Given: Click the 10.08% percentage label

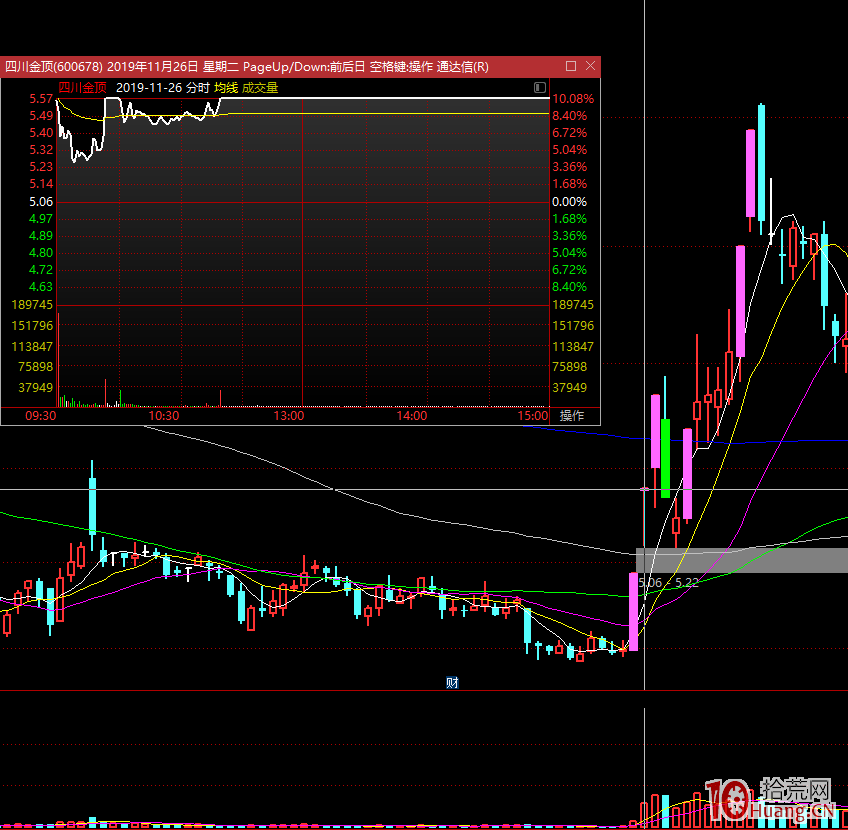Looking at the screenshot, I should 573,98.
